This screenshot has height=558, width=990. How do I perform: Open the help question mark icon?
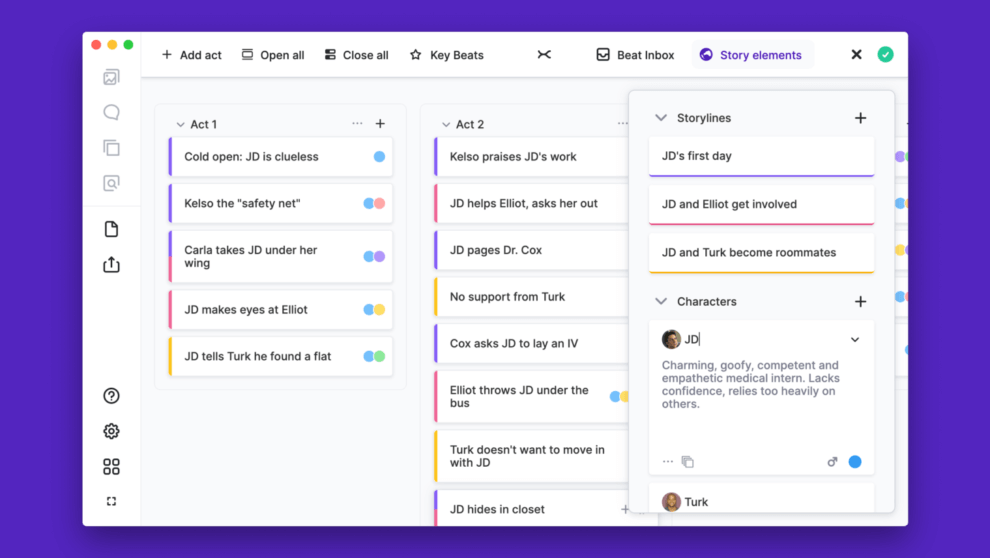pyautogui.click(x=111, y=396)
